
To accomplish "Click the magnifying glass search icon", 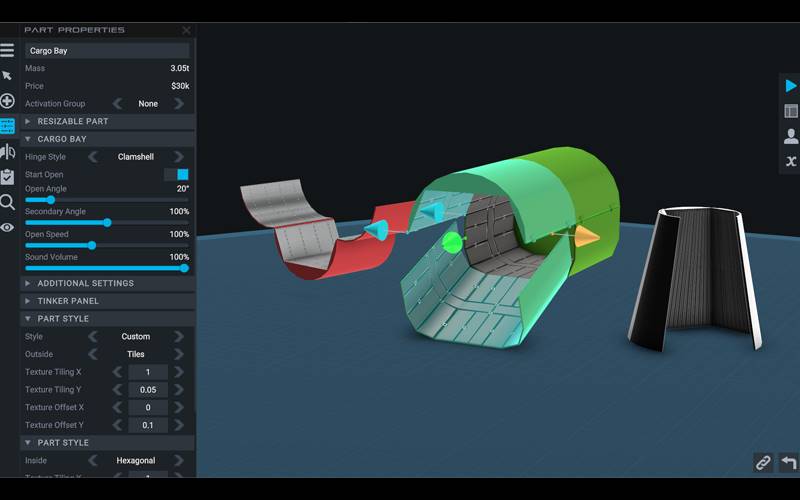I will (x=8, y=202).
